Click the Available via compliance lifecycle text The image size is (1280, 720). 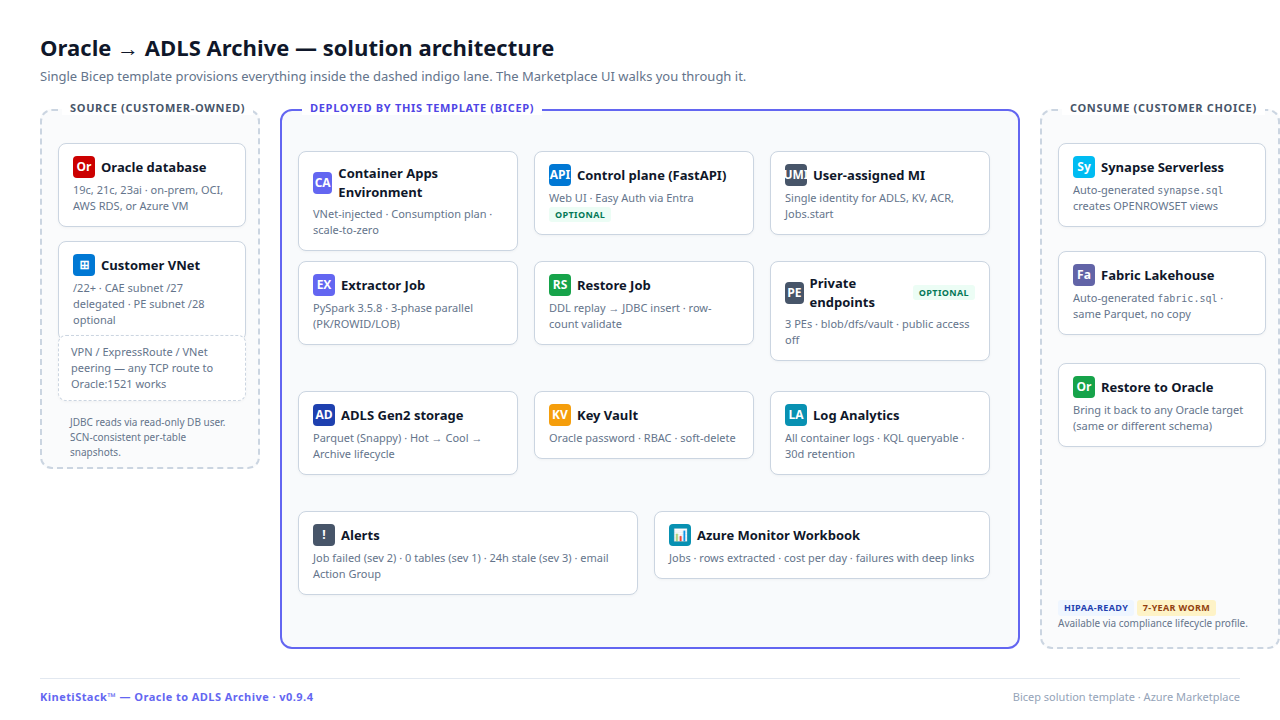click(x=1153, y=623)
